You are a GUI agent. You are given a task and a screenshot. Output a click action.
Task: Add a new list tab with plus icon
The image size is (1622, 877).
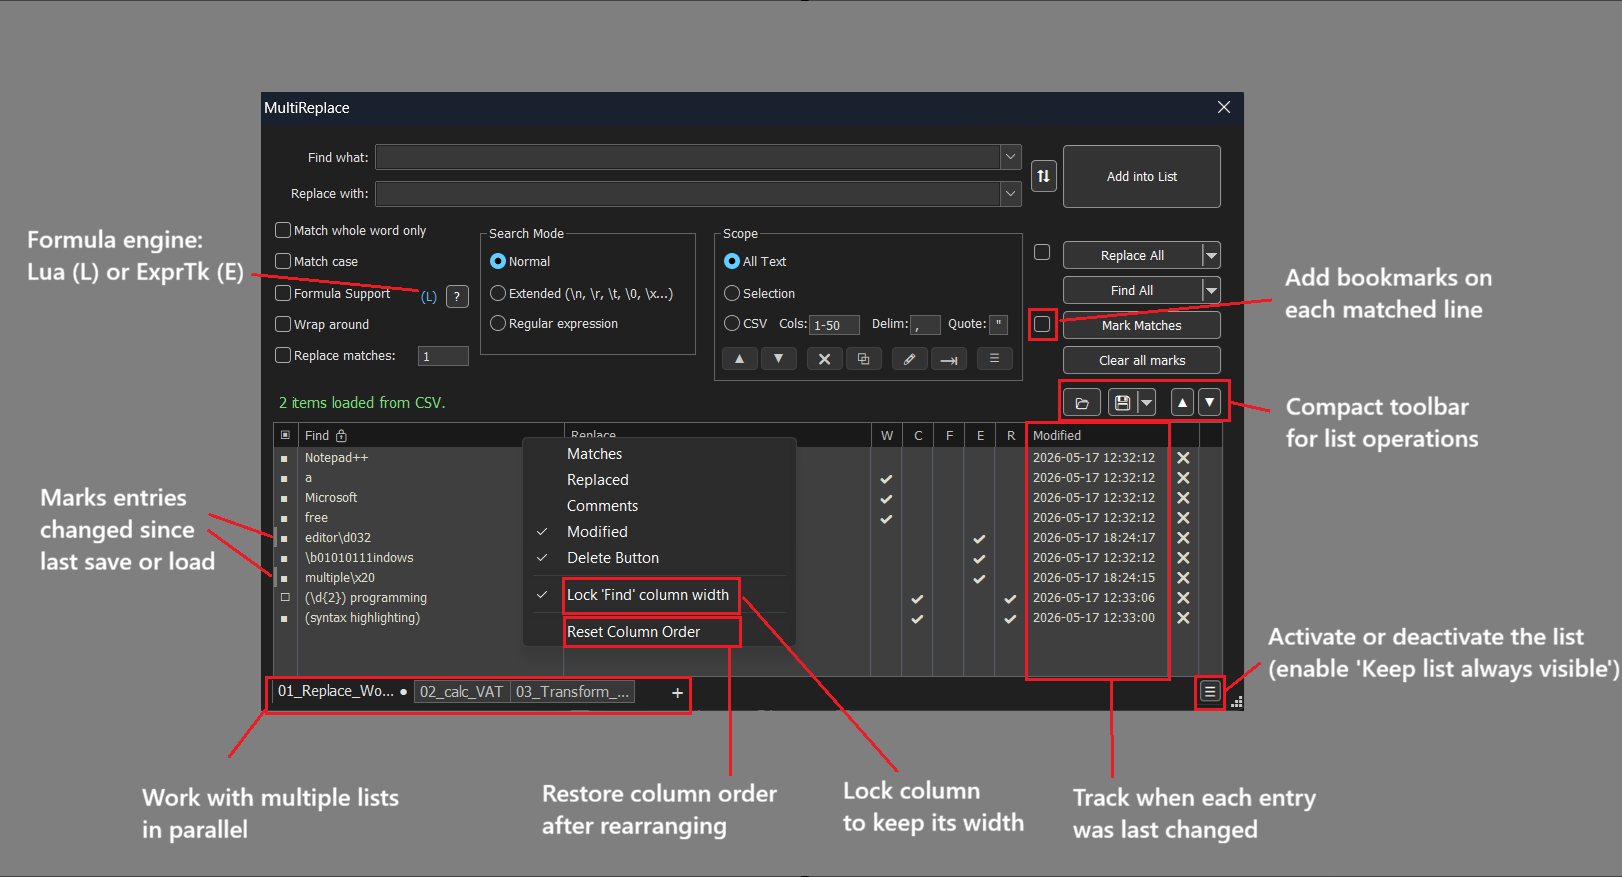pos(677,692)
